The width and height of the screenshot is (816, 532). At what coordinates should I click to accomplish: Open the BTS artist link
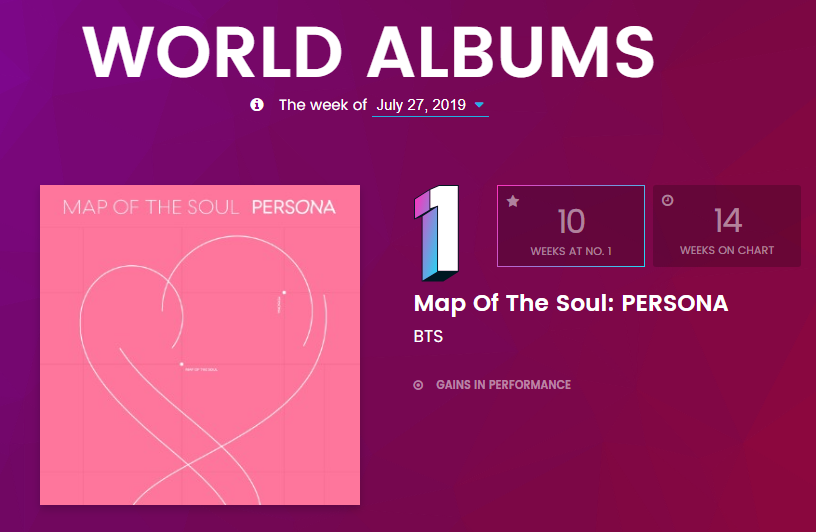click(x=428, y=336)
